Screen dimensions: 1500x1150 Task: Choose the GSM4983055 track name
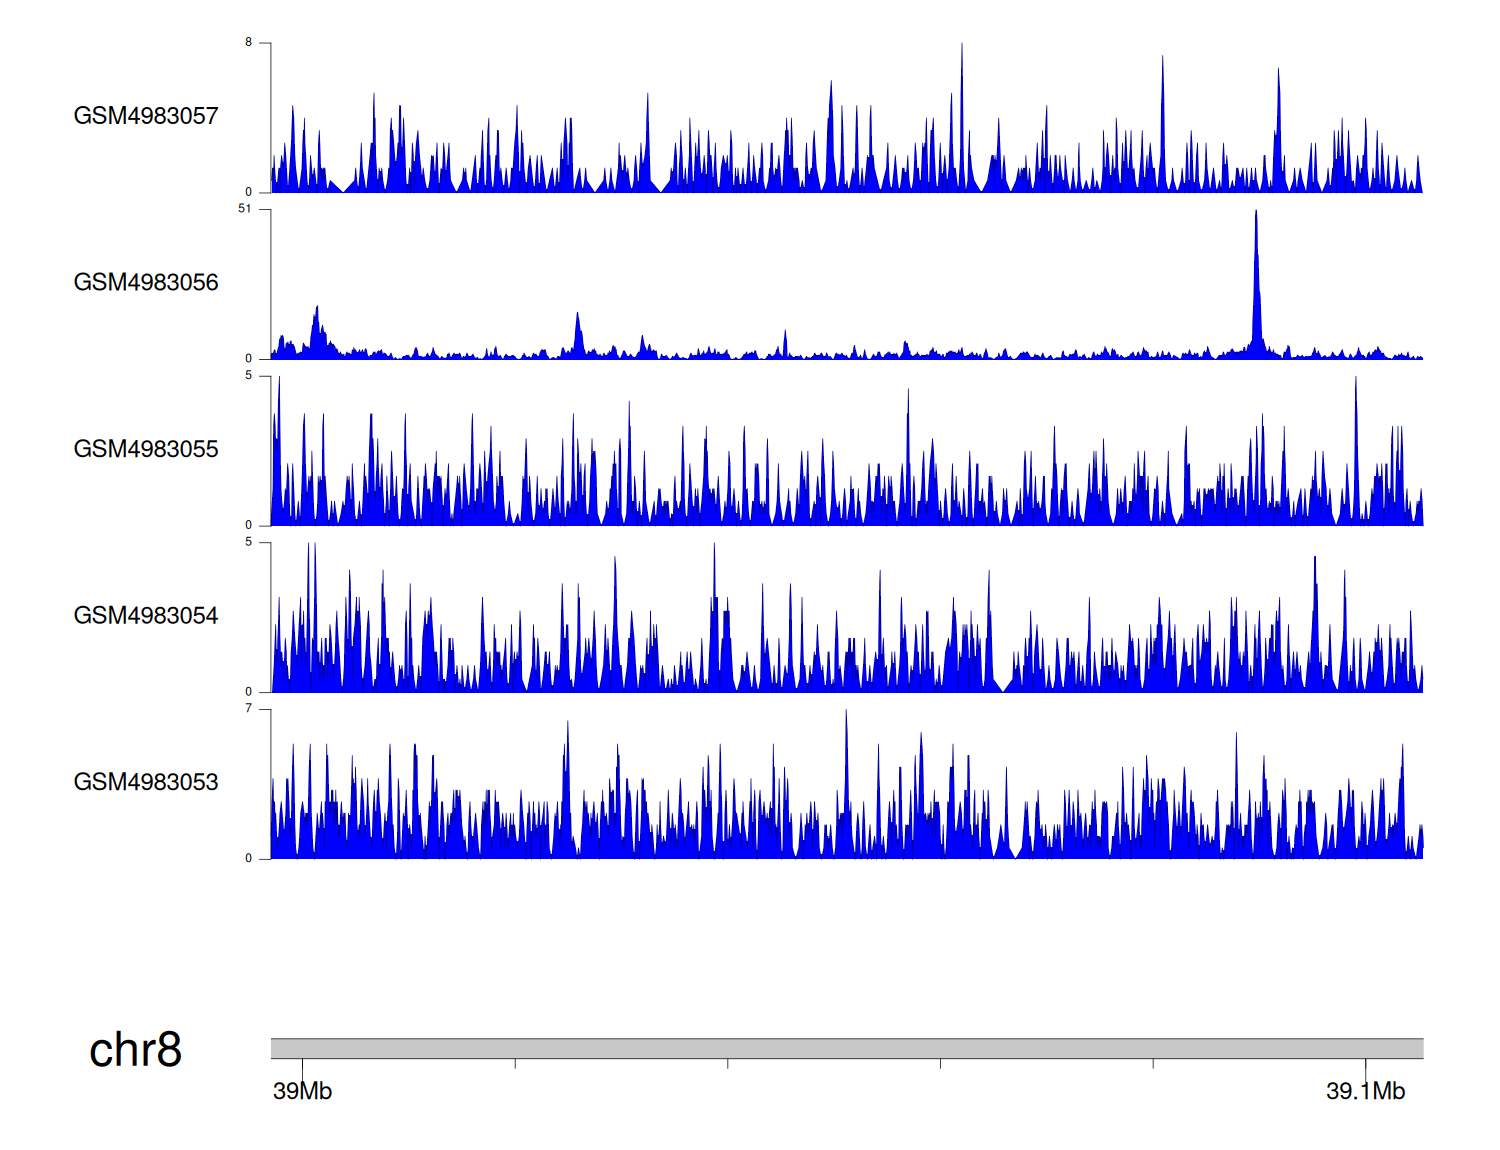(x=146, y=449)
